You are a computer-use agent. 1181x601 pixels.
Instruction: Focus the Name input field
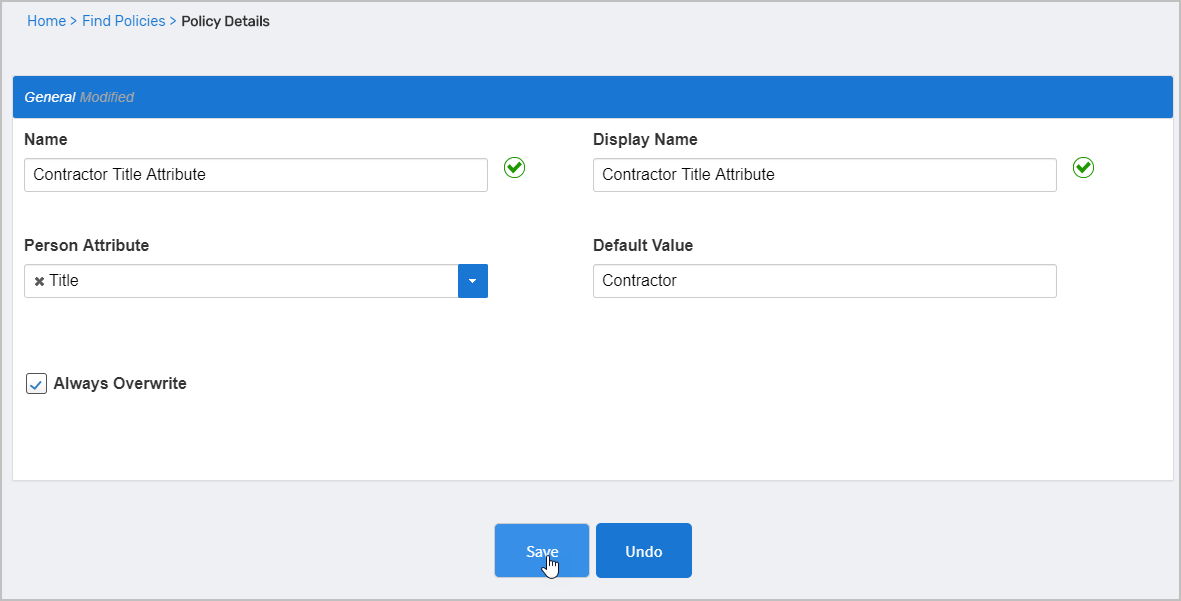click(x=255, y=175)
